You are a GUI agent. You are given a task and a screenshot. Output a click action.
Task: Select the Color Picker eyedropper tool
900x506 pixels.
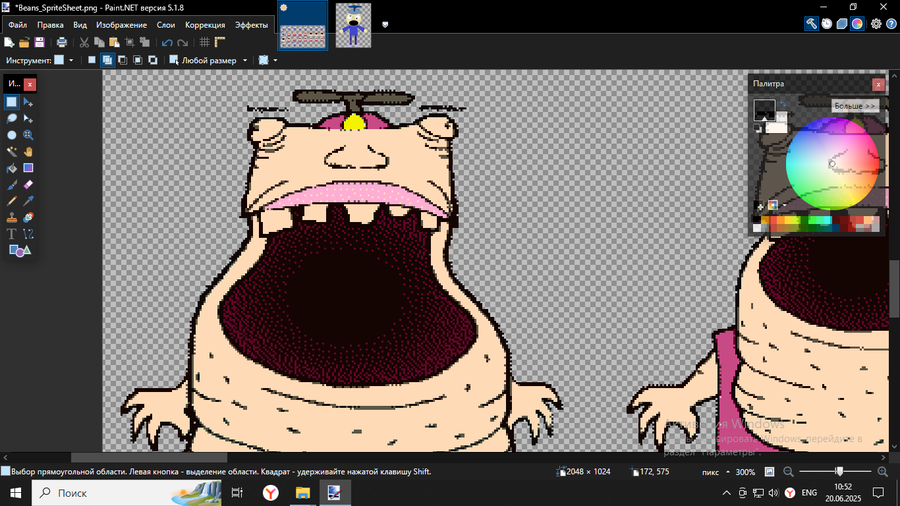(x=28, y=201)
